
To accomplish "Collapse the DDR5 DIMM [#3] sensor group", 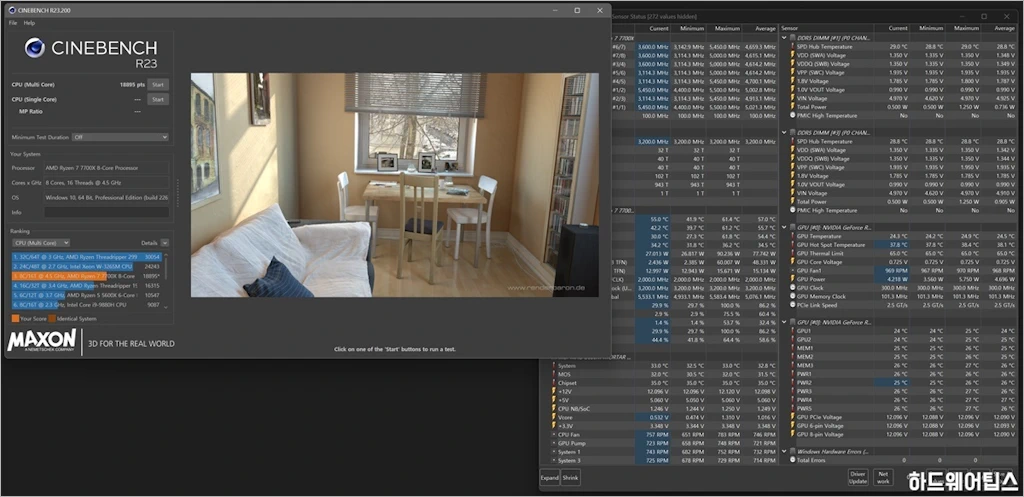I will [785, 131].
